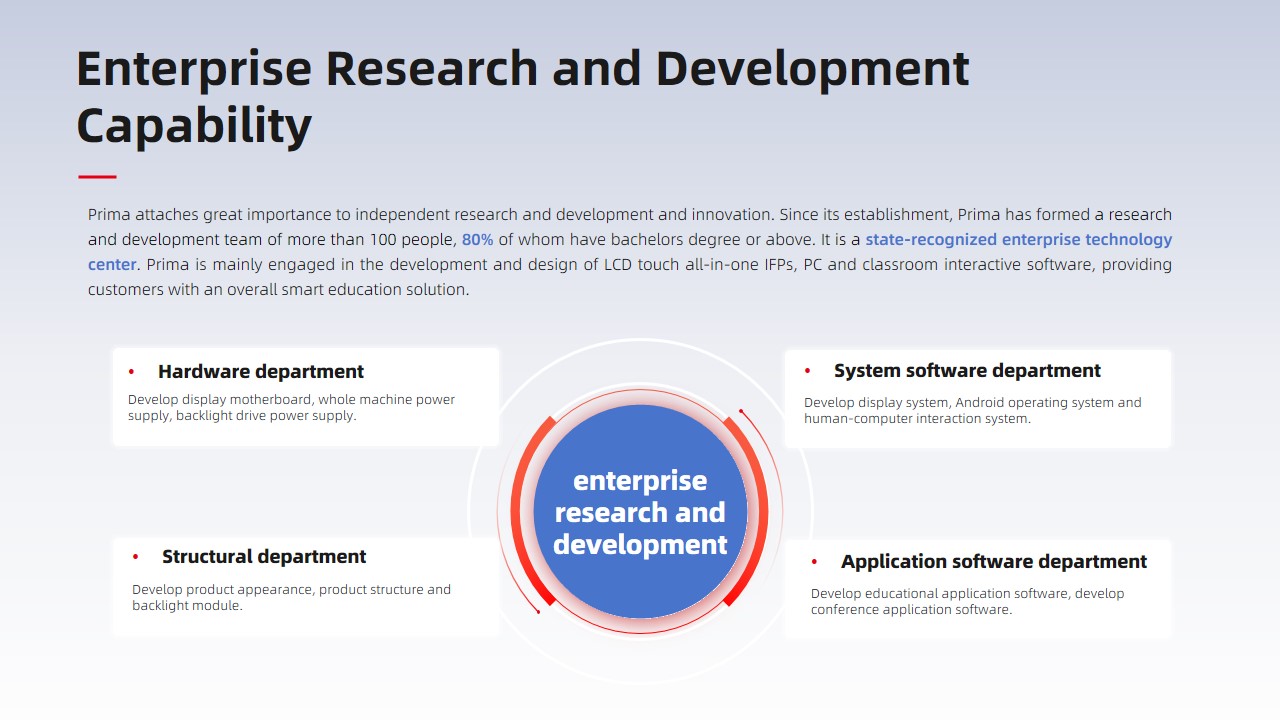Select the 'Hardware department' heading
The width and height of the screenshot is (1280, 720).
click(260, 372)
